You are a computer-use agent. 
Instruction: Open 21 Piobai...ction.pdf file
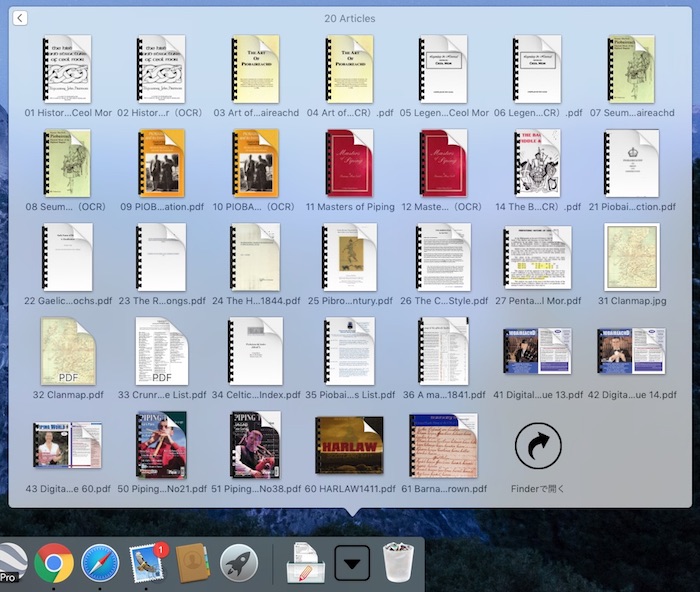tap(631, 163)
